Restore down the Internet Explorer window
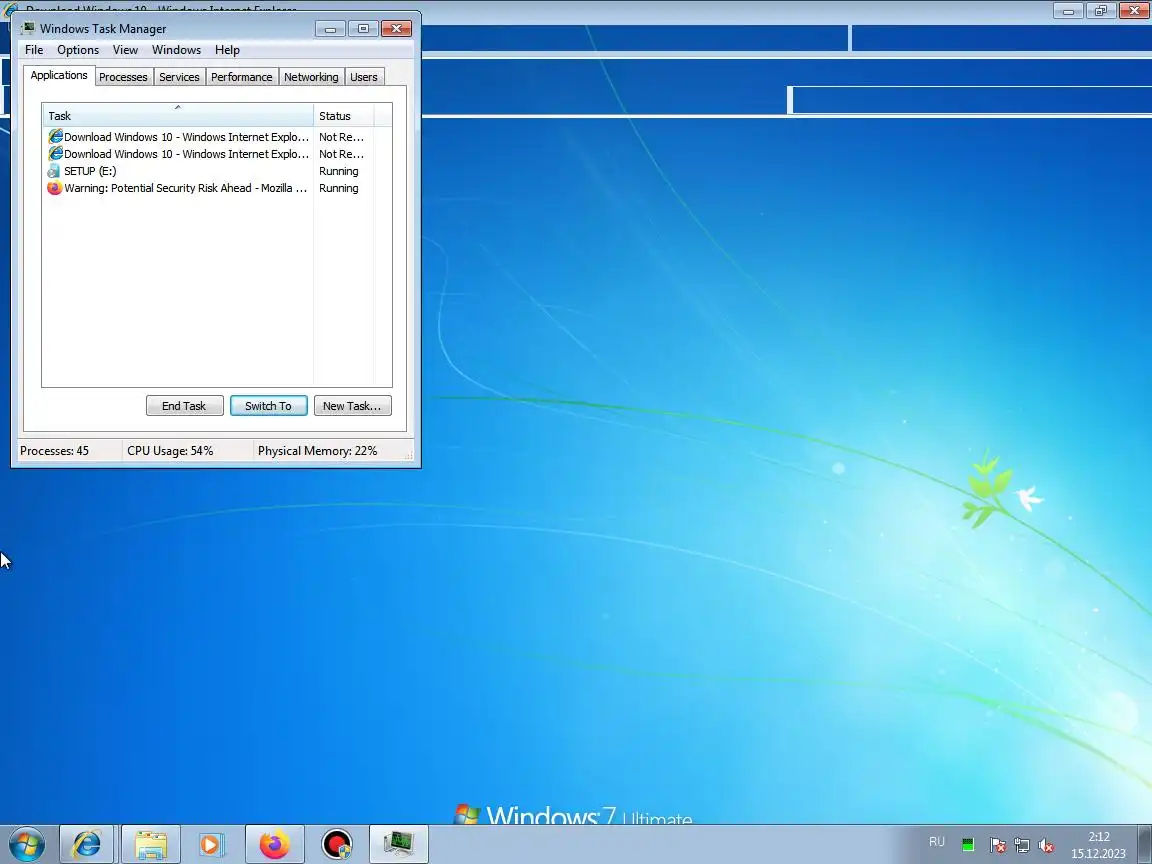 (1101, 10)
